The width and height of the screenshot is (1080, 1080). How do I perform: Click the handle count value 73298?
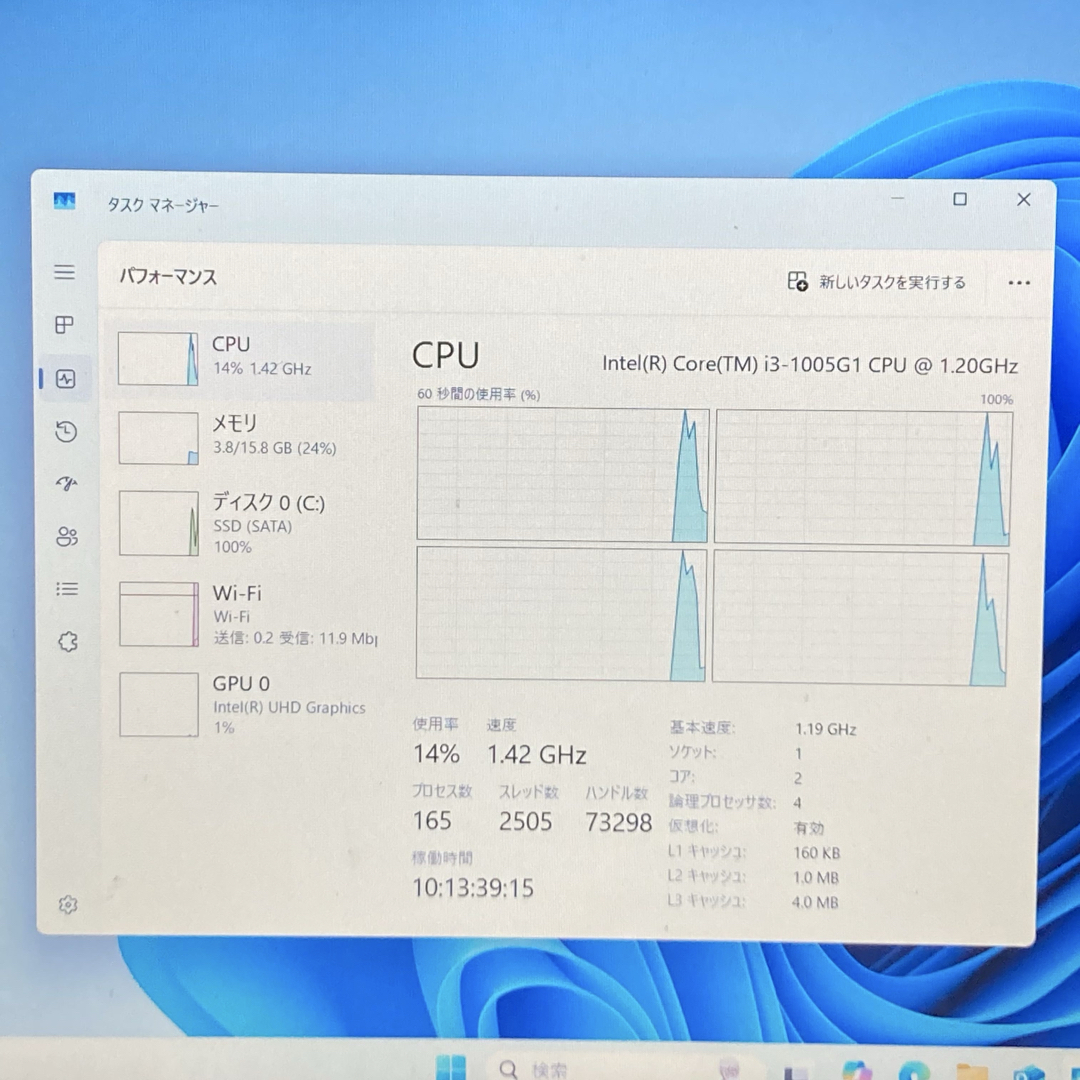[x=618, y=822]
